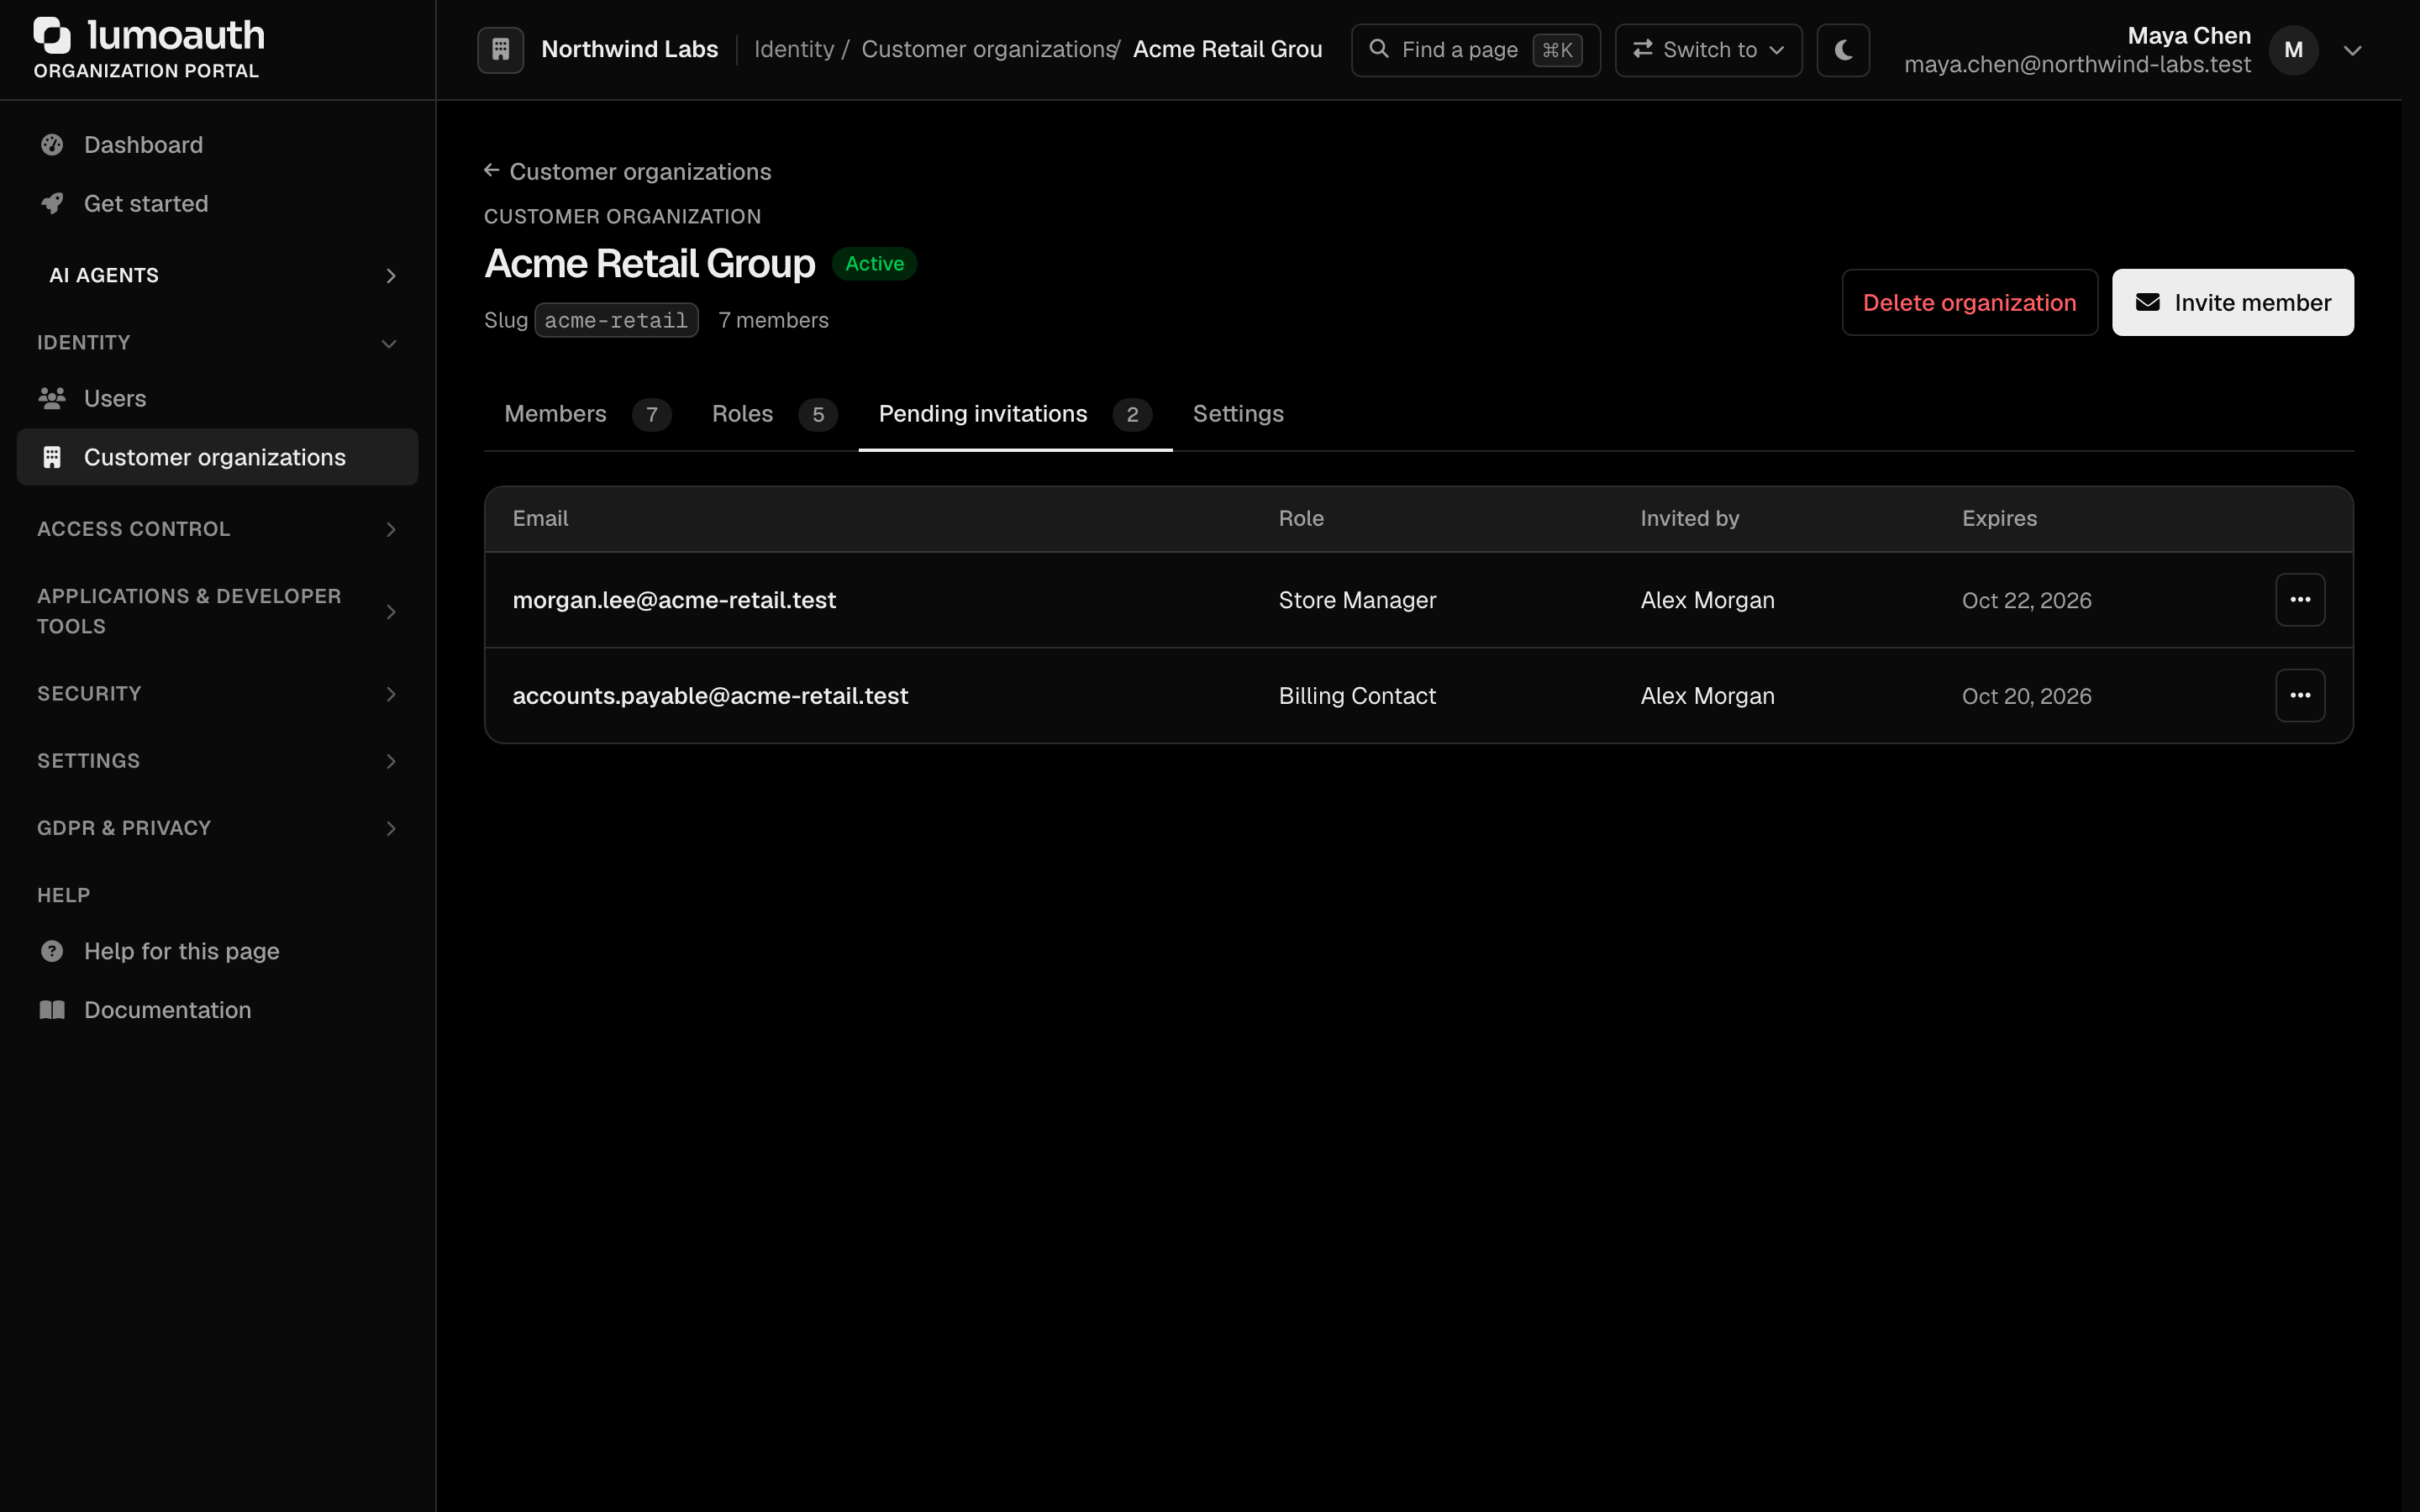This screenshot has width=2420, height=1512.
Task: Expand the Access Control section
Action: (x=218, y=529)
